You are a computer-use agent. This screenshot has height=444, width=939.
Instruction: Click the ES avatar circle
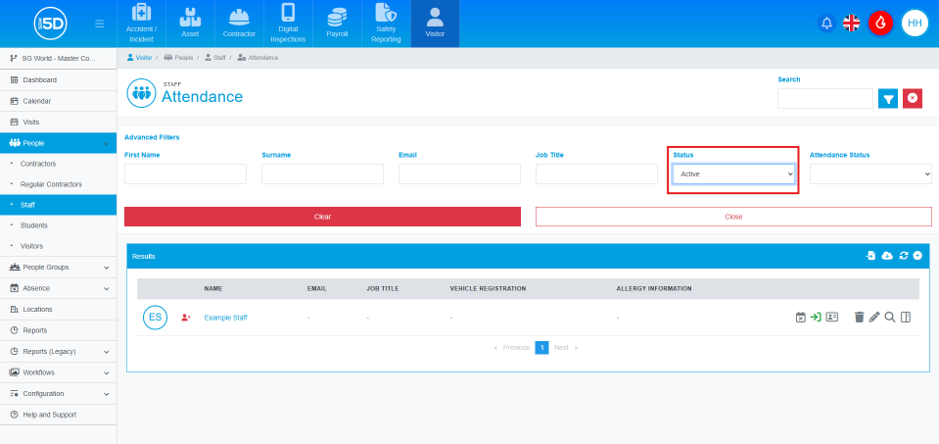point(155,318)
